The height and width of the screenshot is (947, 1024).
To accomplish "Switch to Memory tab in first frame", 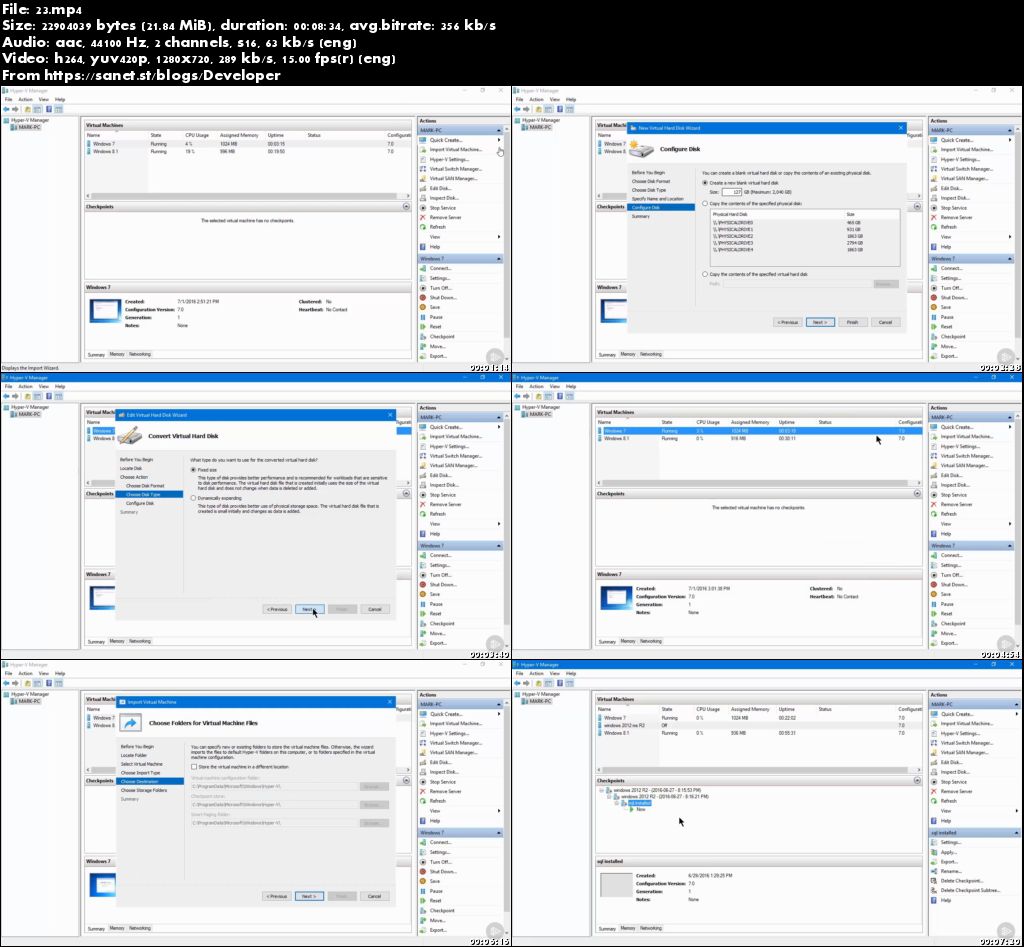I will tap(117, 354).
